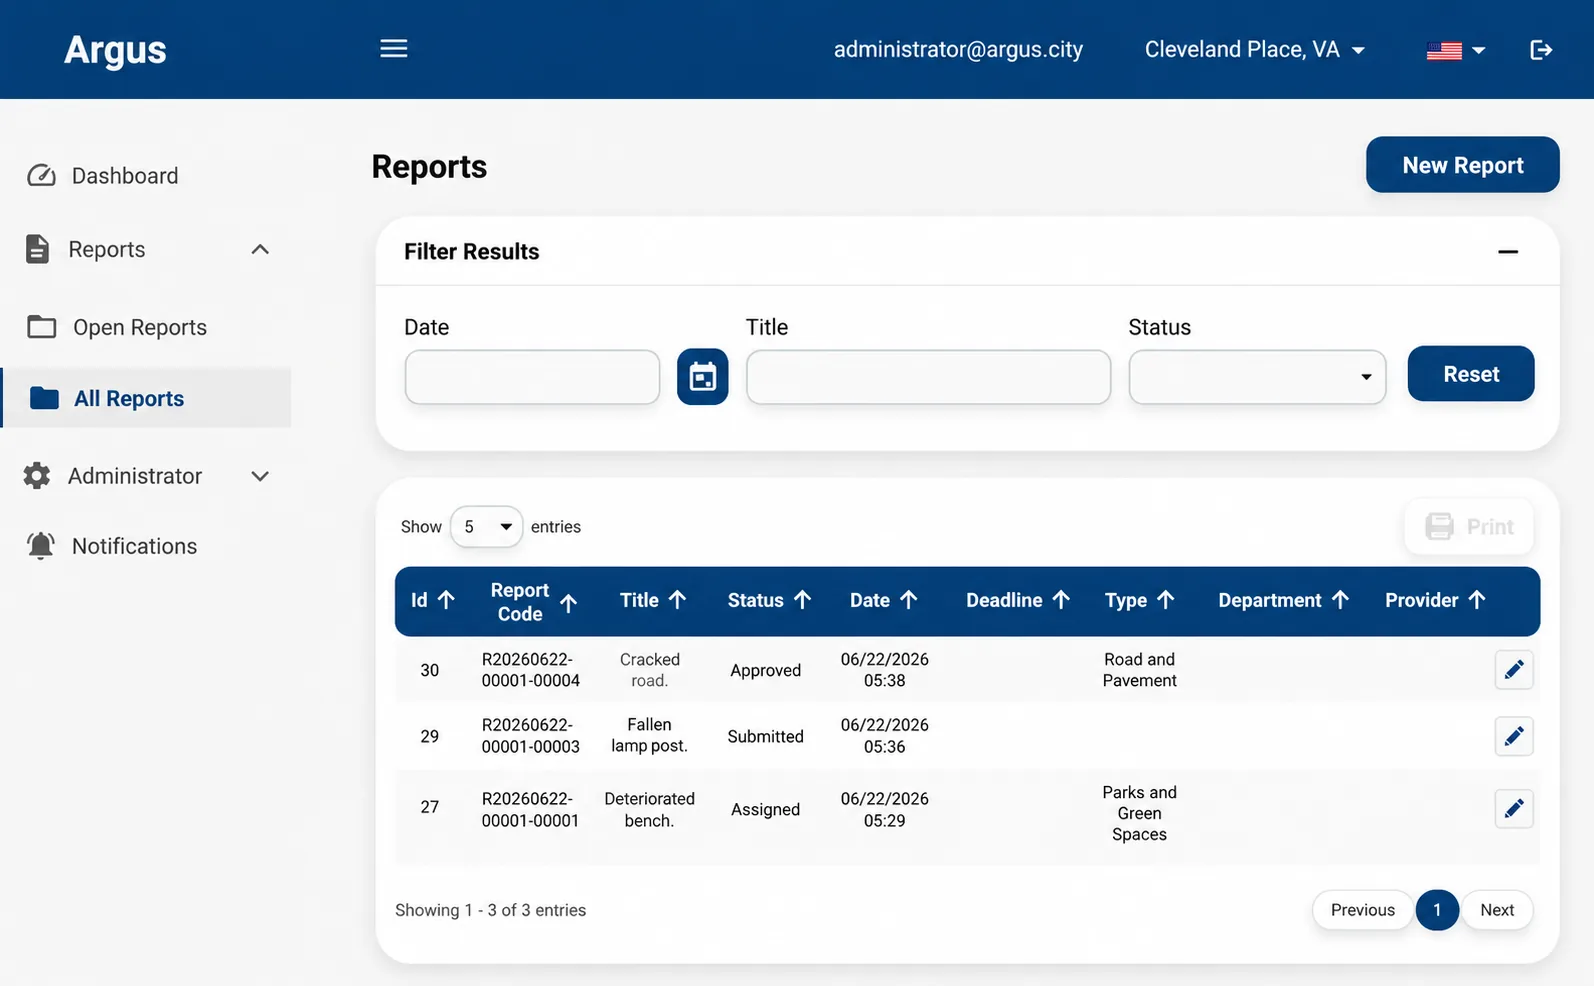Open the US flag language selector
The image size is (1594, 986).
point(1455,50)
